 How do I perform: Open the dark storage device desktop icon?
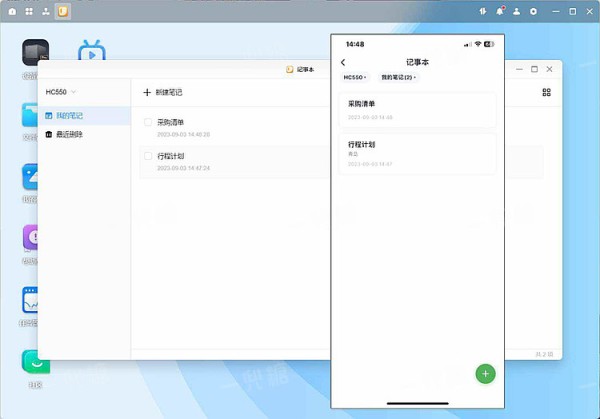pyautogui.click(x=35, y=52)
